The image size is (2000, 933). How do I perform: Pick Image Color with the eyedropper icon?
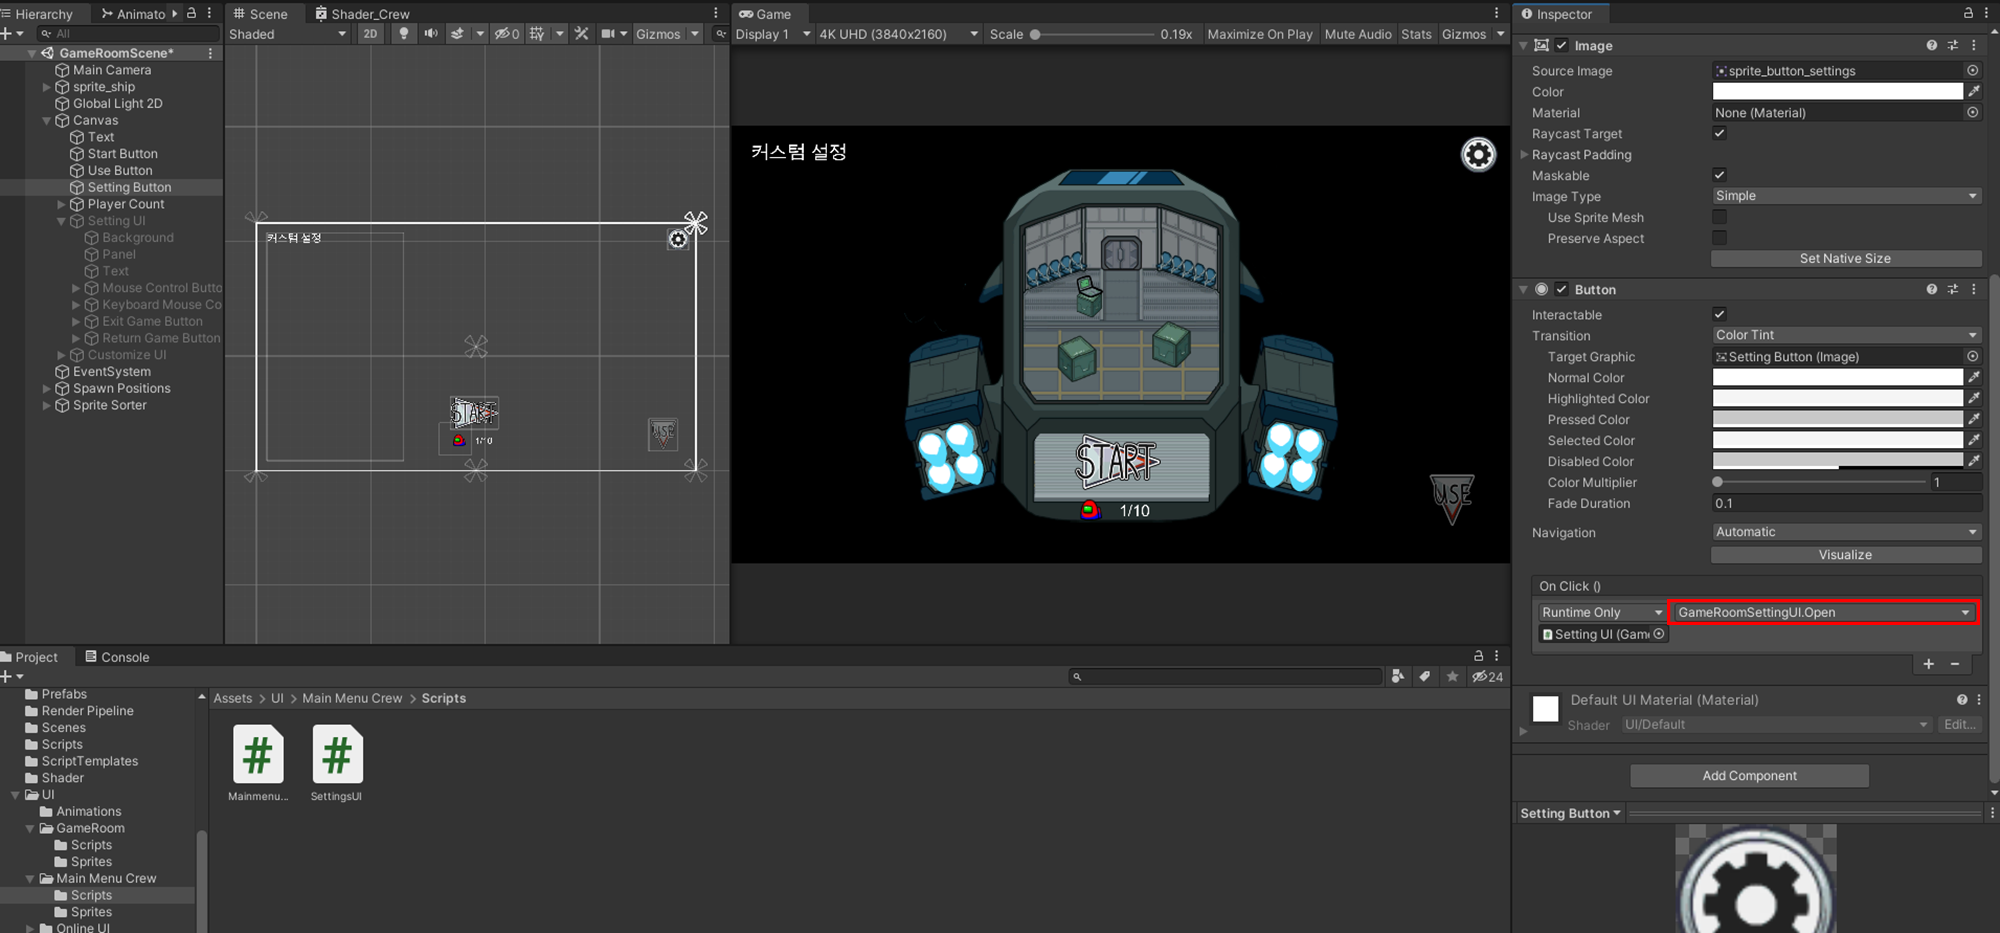coord(1974,92)
